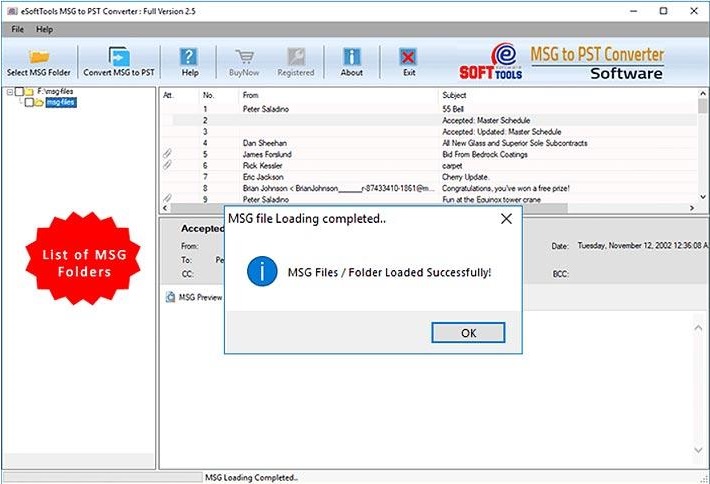Select 'Fun at the Equinox tower crane' email
Viewport: 710px width, 484px height.
click(x=429, y=199)
